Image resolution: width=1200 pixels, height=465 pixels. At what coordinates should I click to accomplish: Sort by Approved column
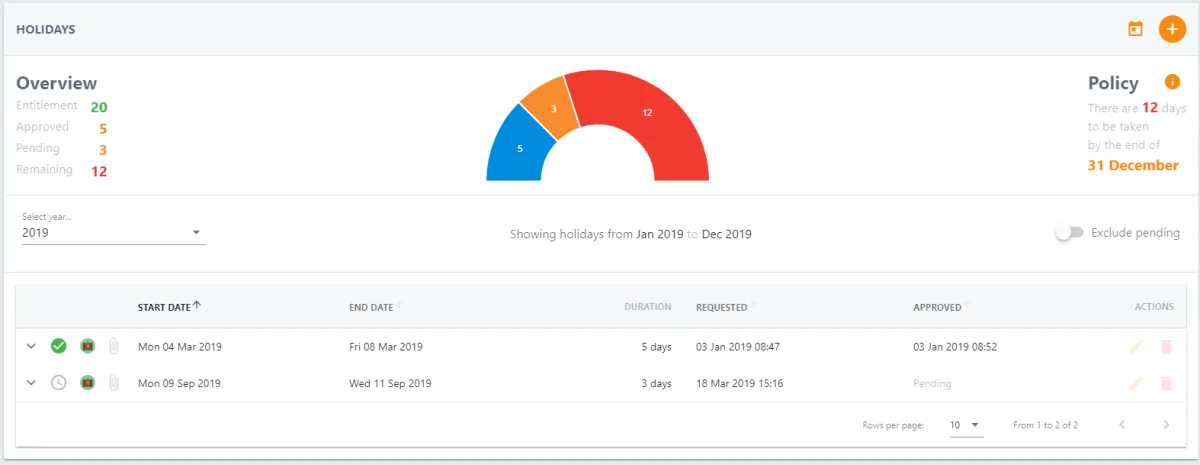942,307
